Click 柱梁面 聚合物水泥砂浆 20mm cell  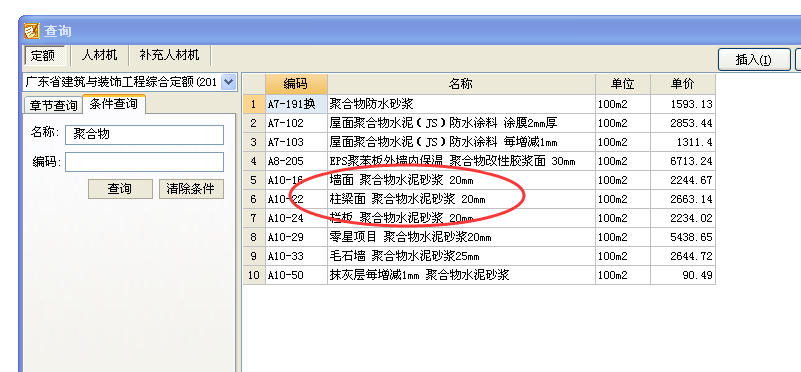pyautogui.click(x=461, y=199)
